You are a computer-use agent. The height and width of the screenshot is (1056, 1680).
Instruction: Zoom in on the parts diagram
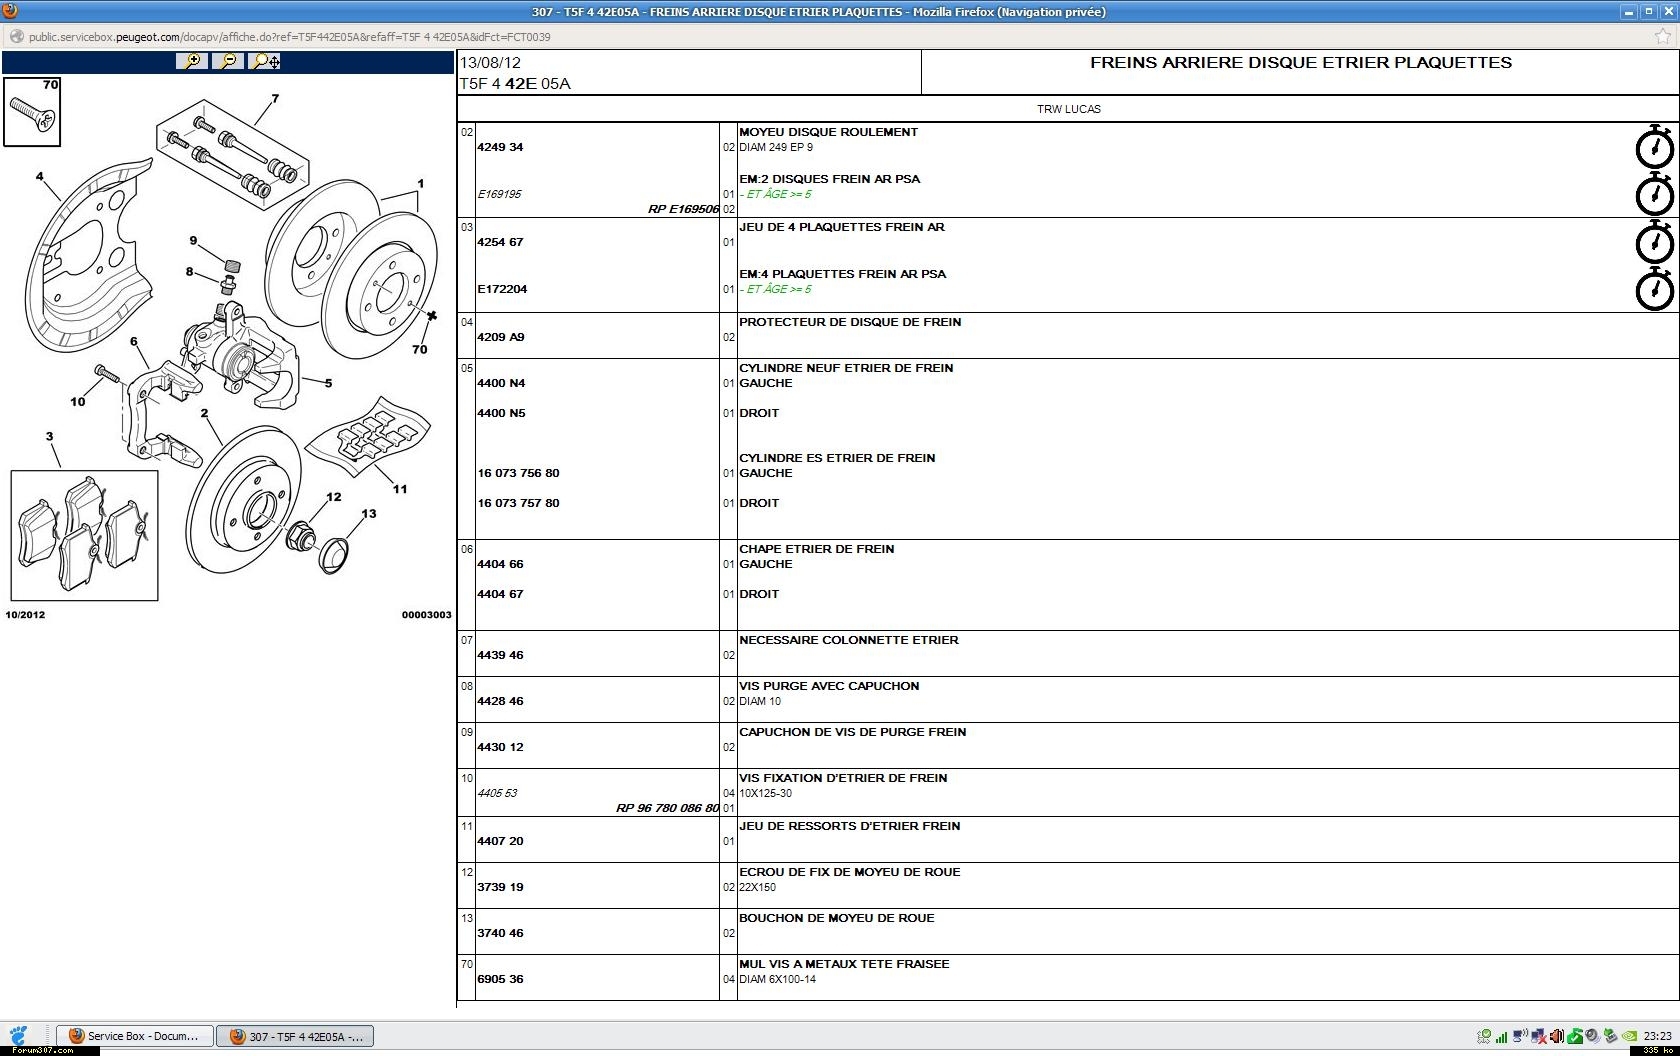(192, 61)
